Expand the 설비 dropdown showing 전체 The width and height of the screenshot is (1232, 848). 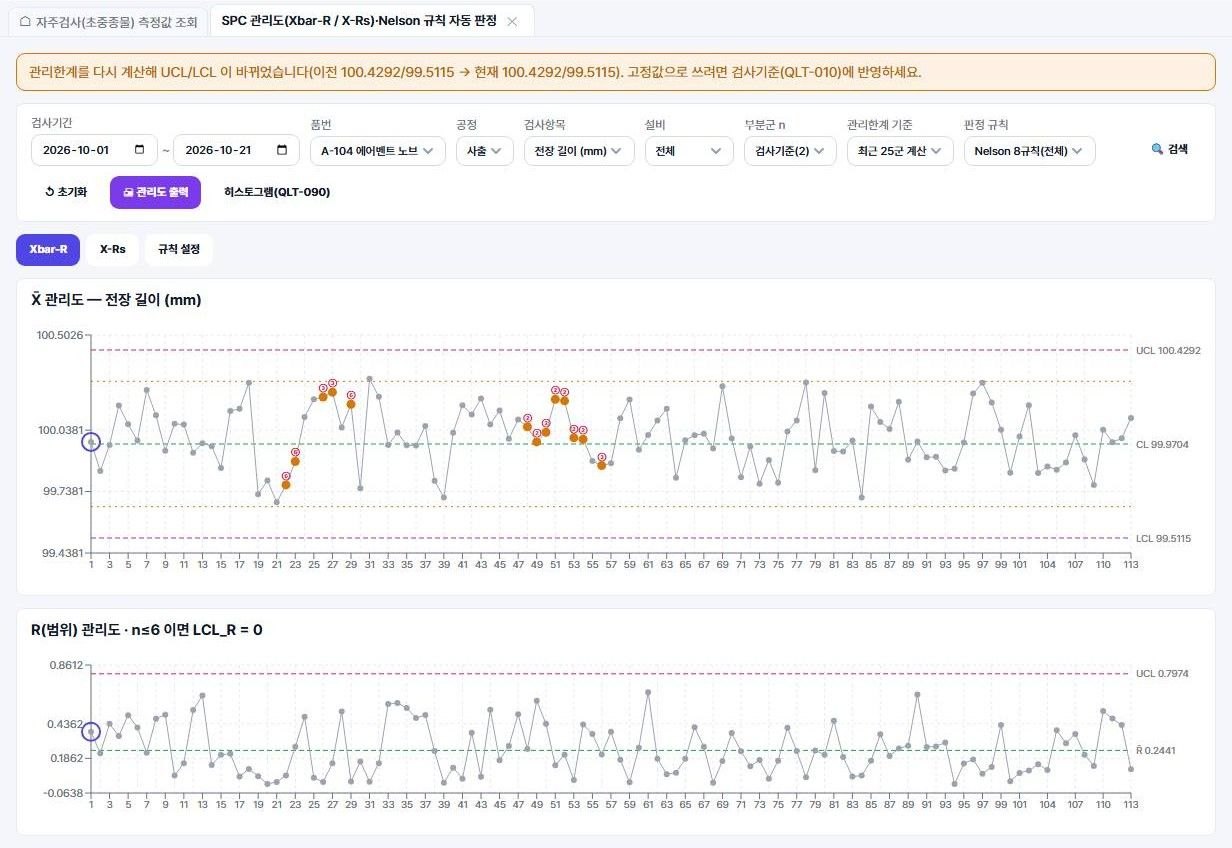pyautogui.click(x=689, y=151)
